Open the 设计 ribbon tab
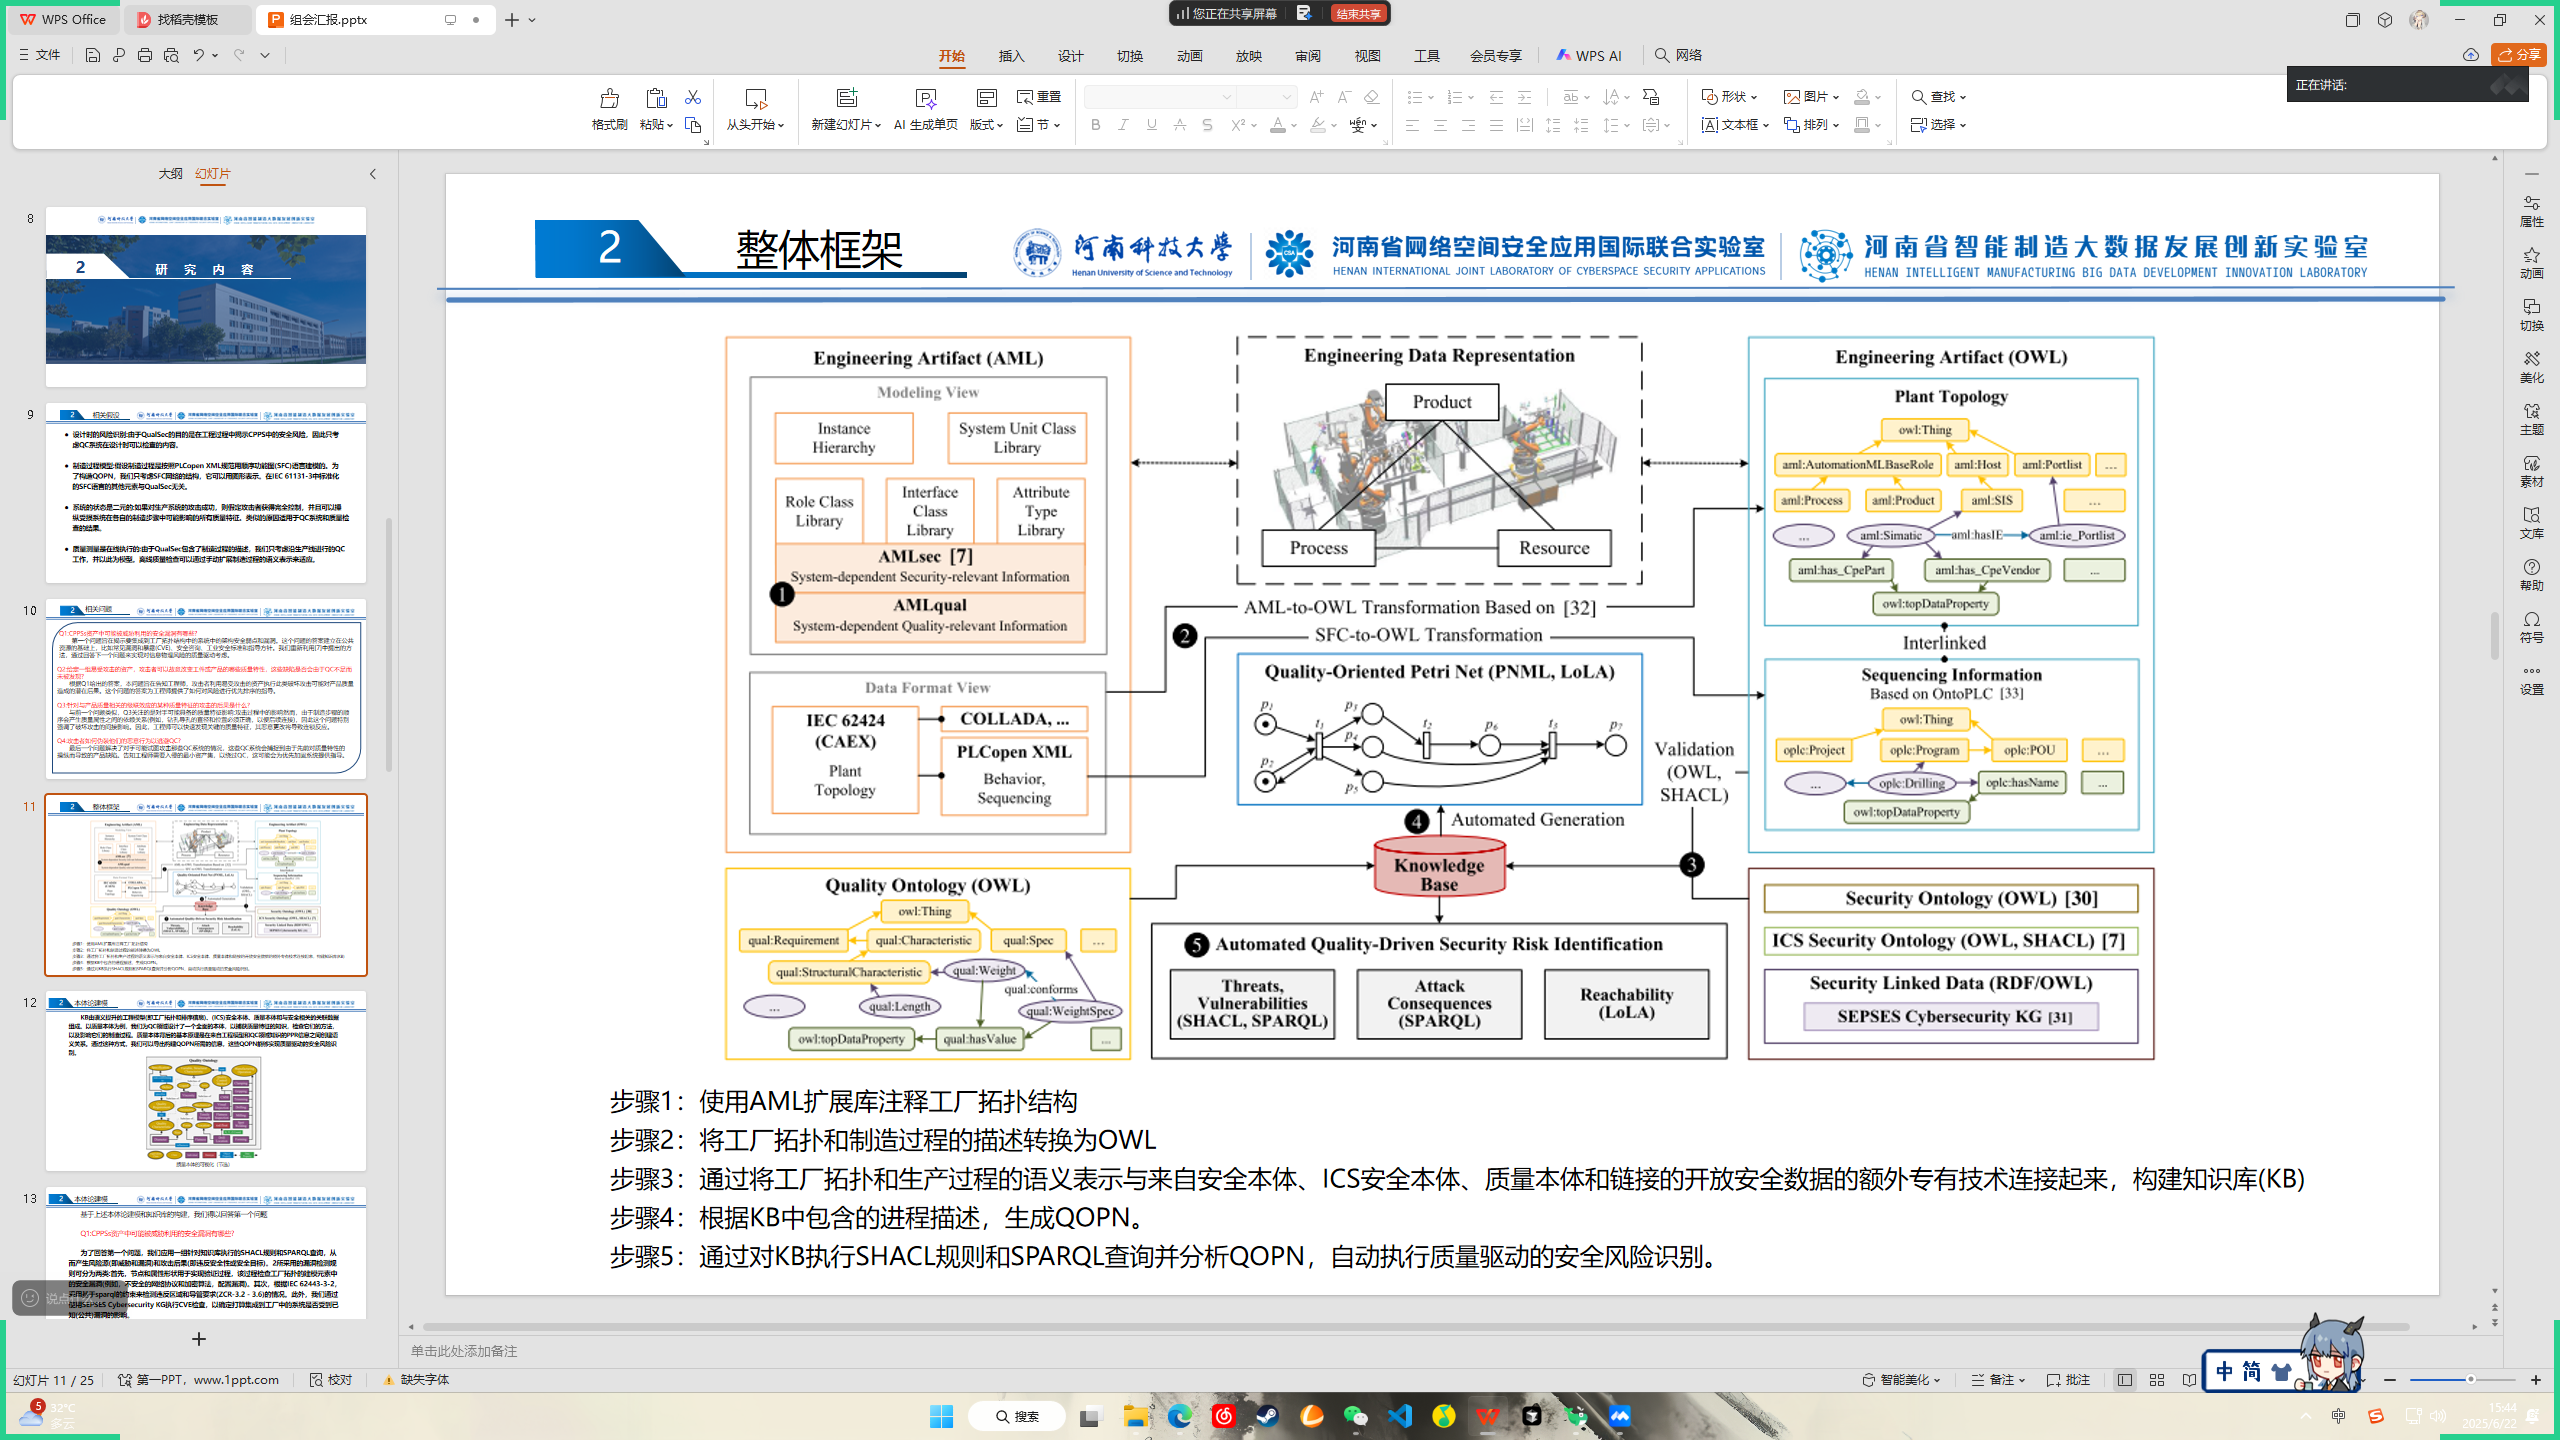The width and height of the screenshot is (2560, 1440). point(1071,56)
